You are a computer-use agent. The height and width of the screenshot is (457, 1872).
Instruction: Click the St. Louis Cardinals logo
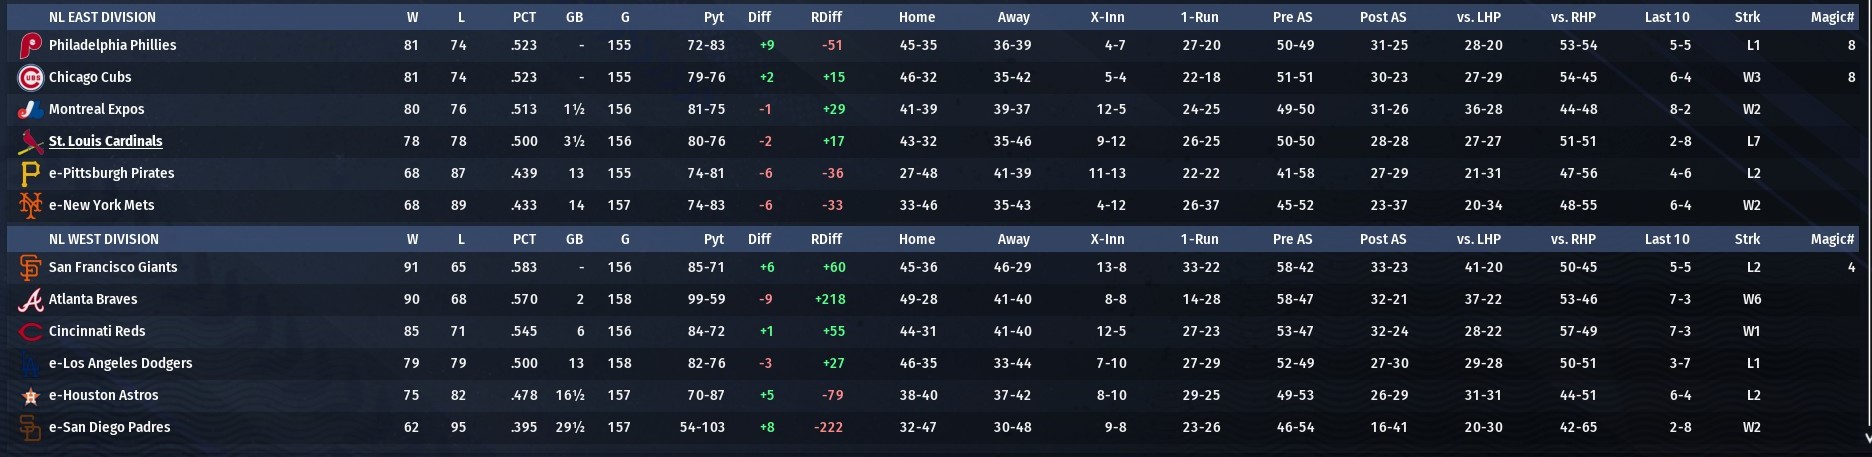click(31, 142)
